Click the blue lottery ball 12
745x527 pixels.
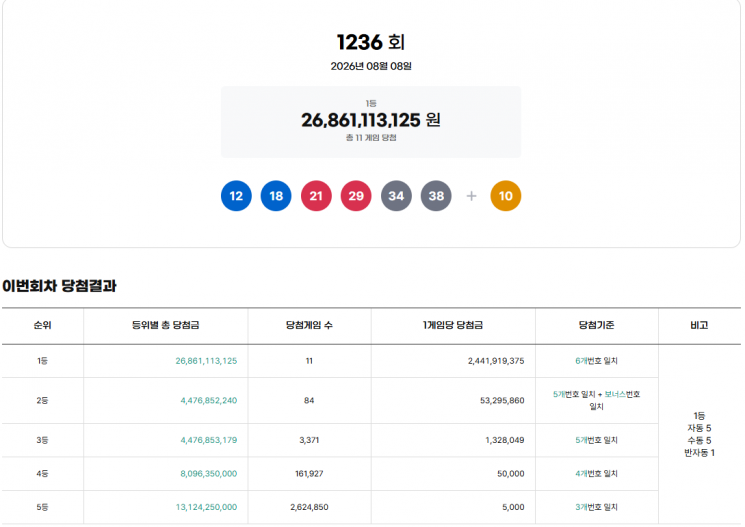236,196
